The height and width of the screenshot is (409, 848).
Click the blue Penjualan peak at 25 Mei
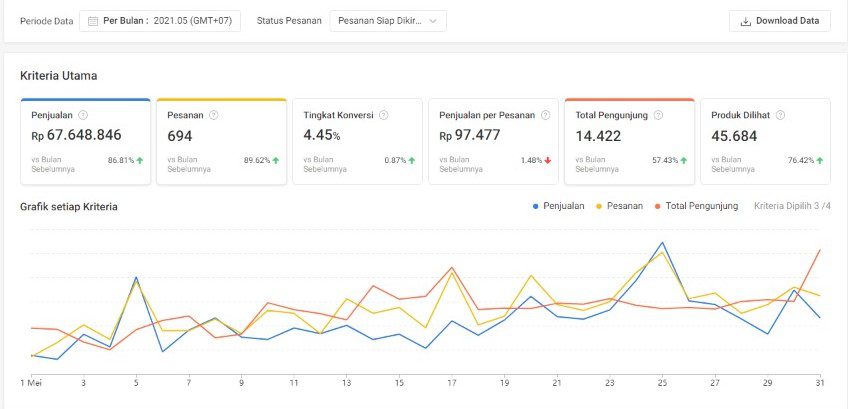point(662,242)
